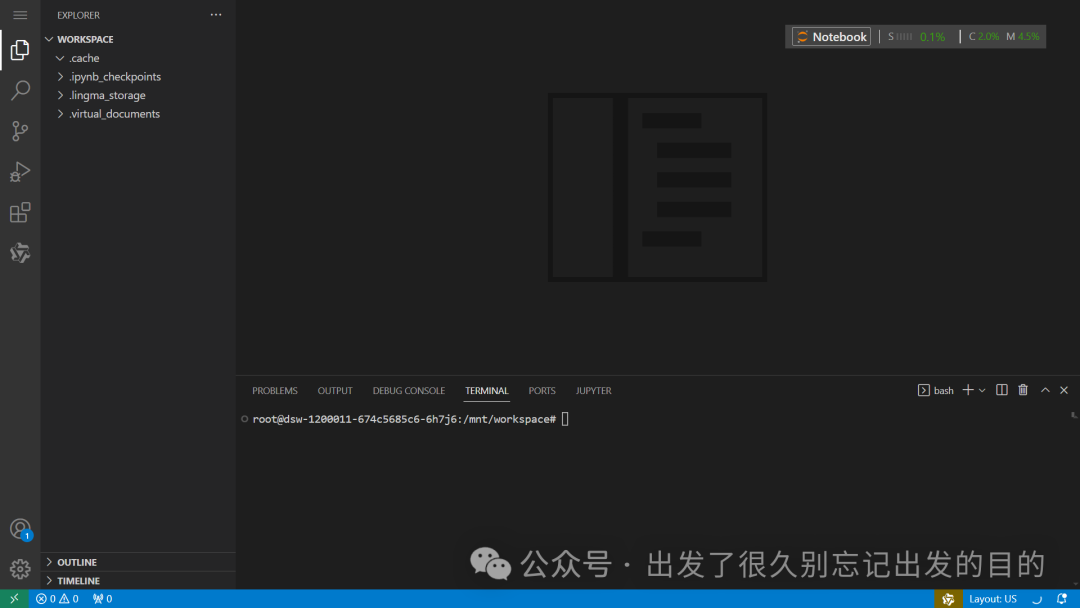This screenshot has width=1080, height=608.
Task: Switch to the PROBLEMS tab
Action: point(274,390)
